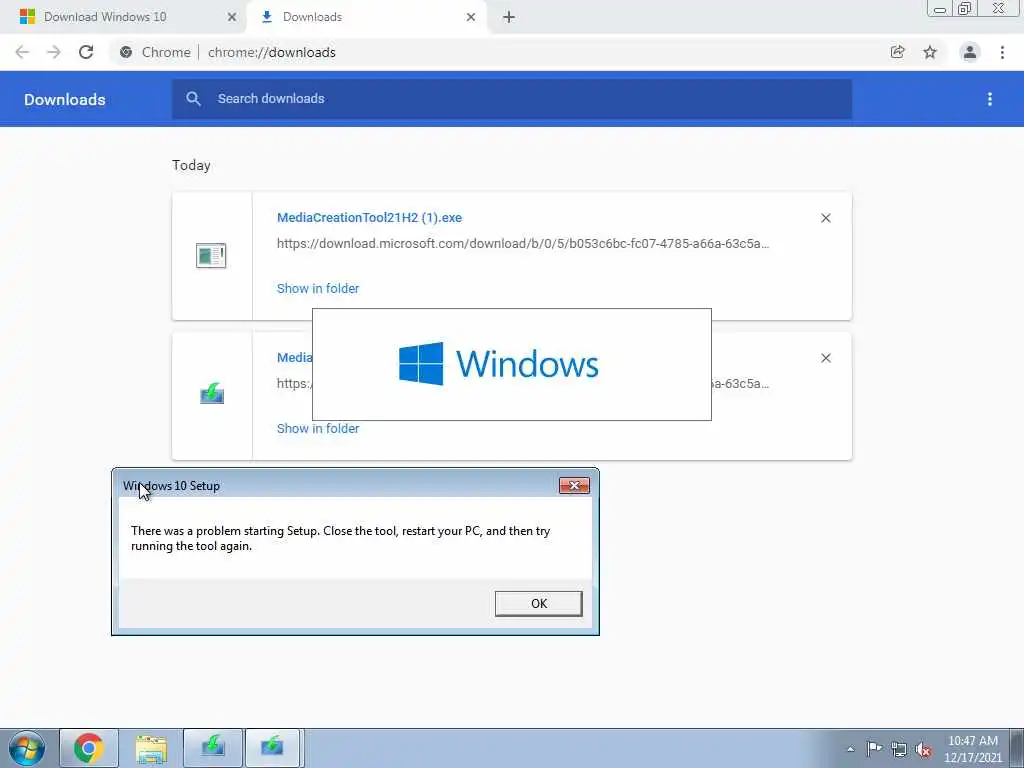
Task: Minimize the Chrome window
Action: (x=940, y=9)
